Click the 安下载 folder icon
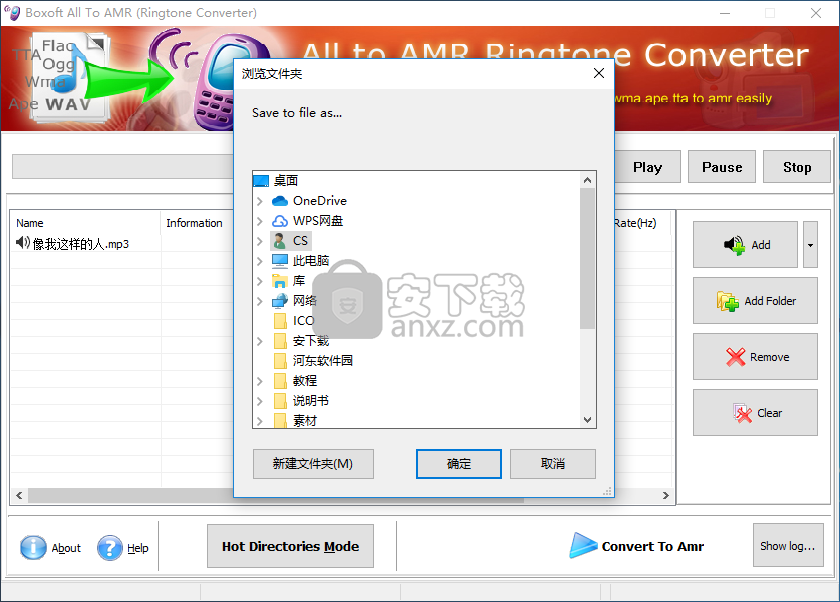 pos(280,341)
